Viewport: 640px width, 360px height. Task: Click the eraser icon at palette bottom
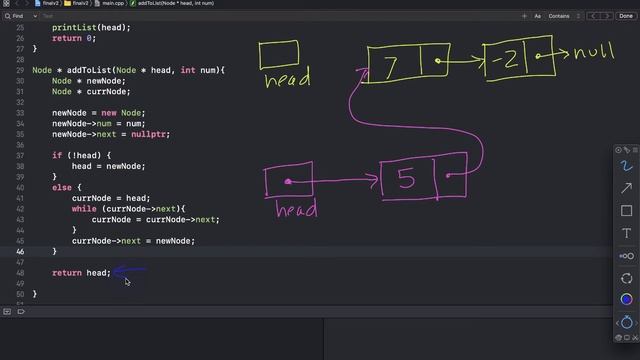point(618,338)
